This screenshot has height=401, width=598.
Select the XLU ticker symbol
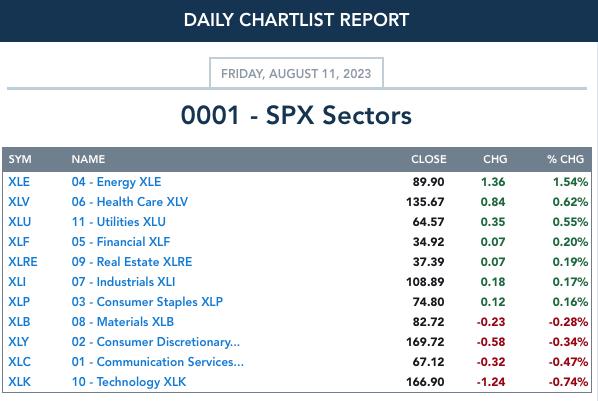click(19, 222)
